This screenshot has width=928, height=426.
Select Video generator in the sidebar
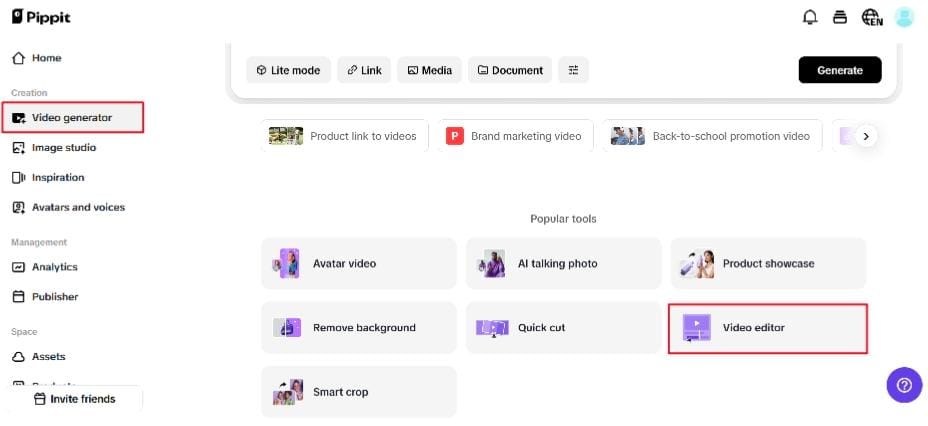72,117
